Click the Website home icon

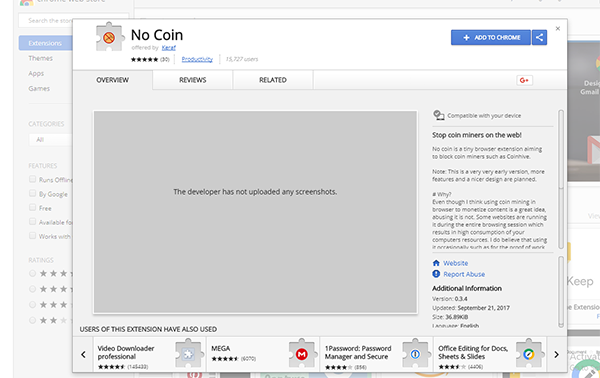[x=436, y=263]
